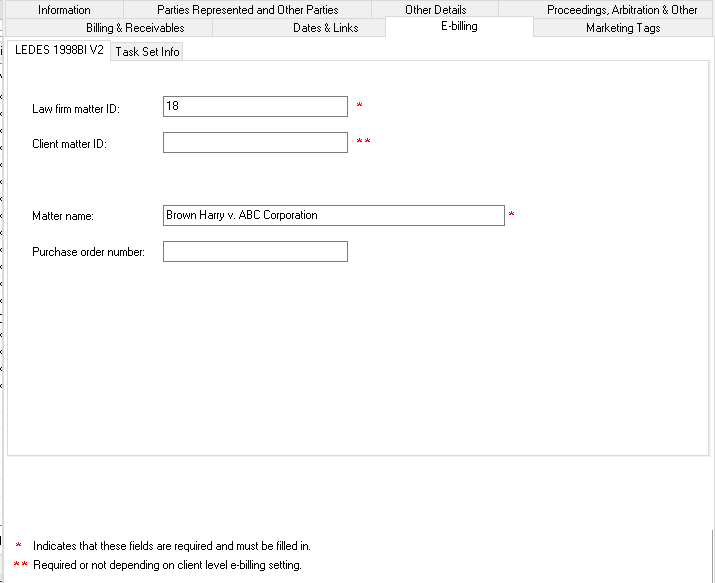Select the E-billing tab
Image resolution: width=715 pixels, height=583 pixels.
pos(459,26)
